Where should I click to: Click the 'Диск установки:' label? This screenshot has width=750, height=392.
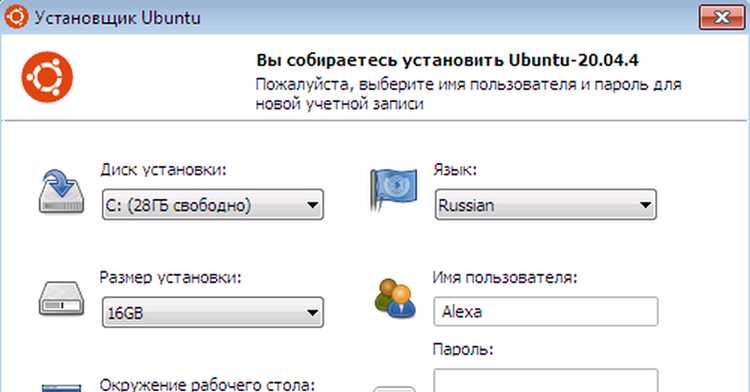point(163,170)
